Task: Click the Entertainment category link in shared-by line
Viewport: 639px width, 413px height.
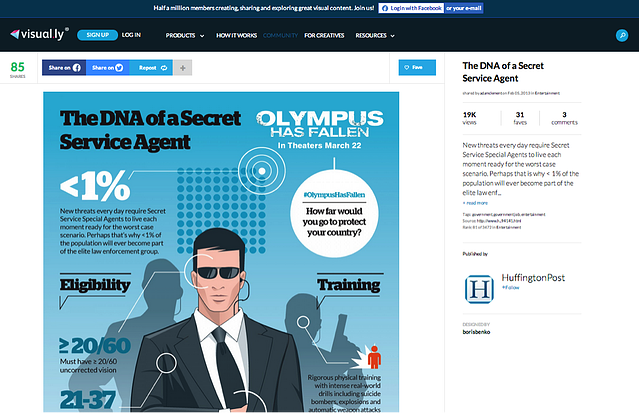Action: (x=547, y=93)
